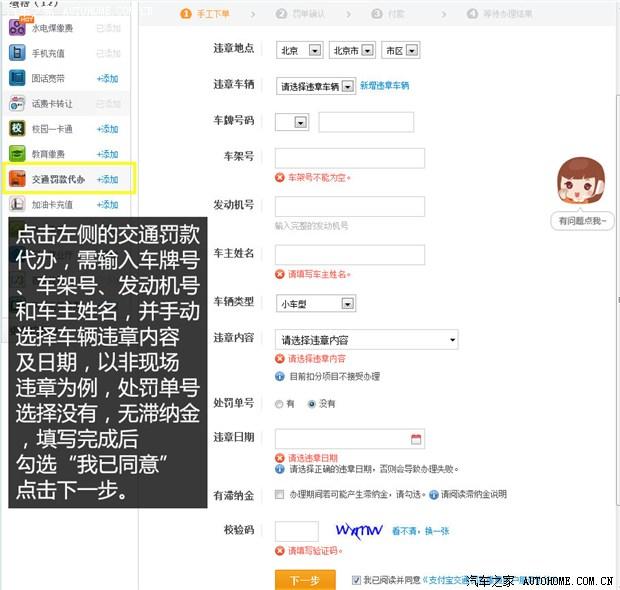Add 加油卡充值 via its +添加 link
Image resolution: width=620 pixels, height=590 pixels.
coord(107,205)
